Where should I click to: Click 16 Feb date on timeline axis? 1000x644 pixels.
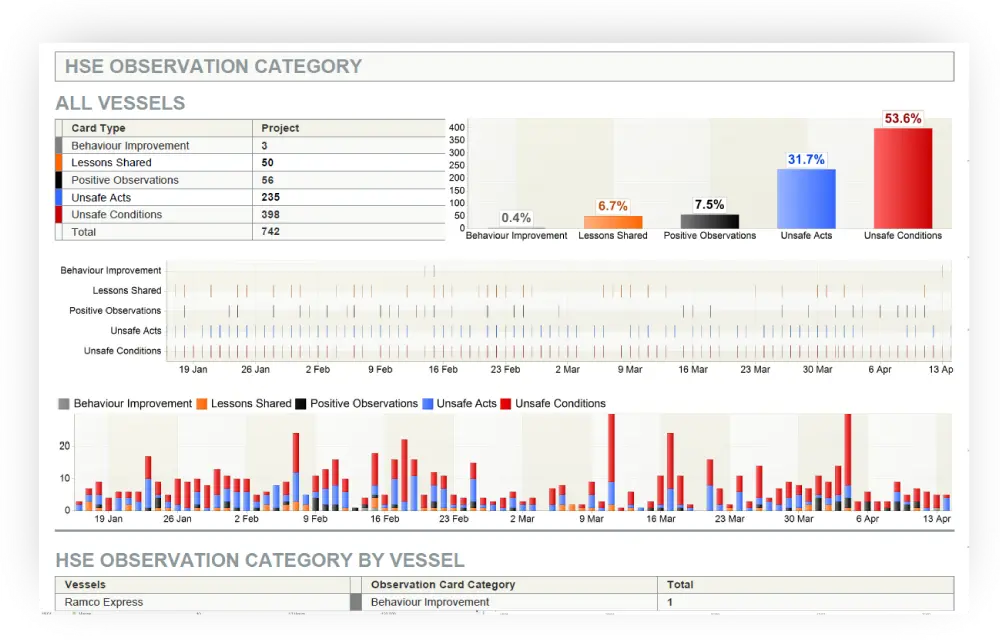443,369
